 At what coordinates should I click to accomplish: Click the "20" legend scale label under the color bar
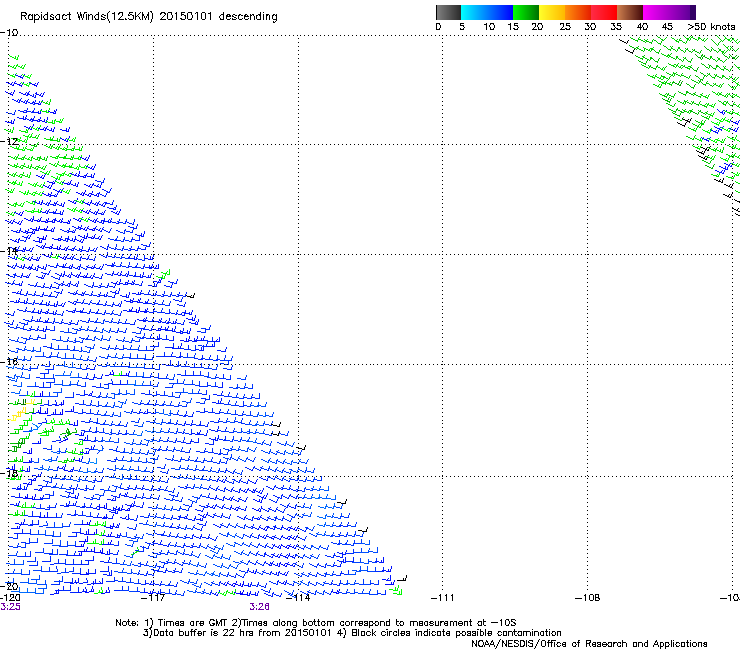tap(537, 27)
